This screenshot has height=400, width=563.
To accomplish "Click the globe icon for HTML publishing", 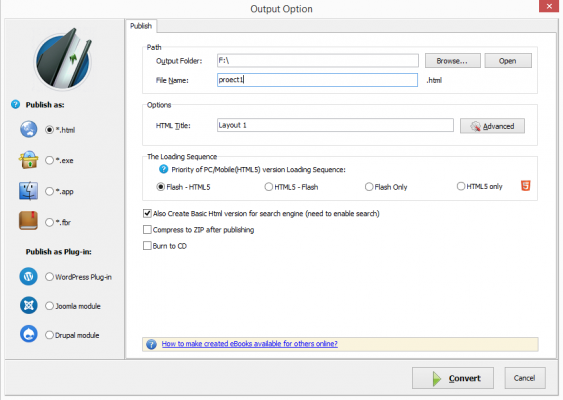I will (x=28, y=129).
